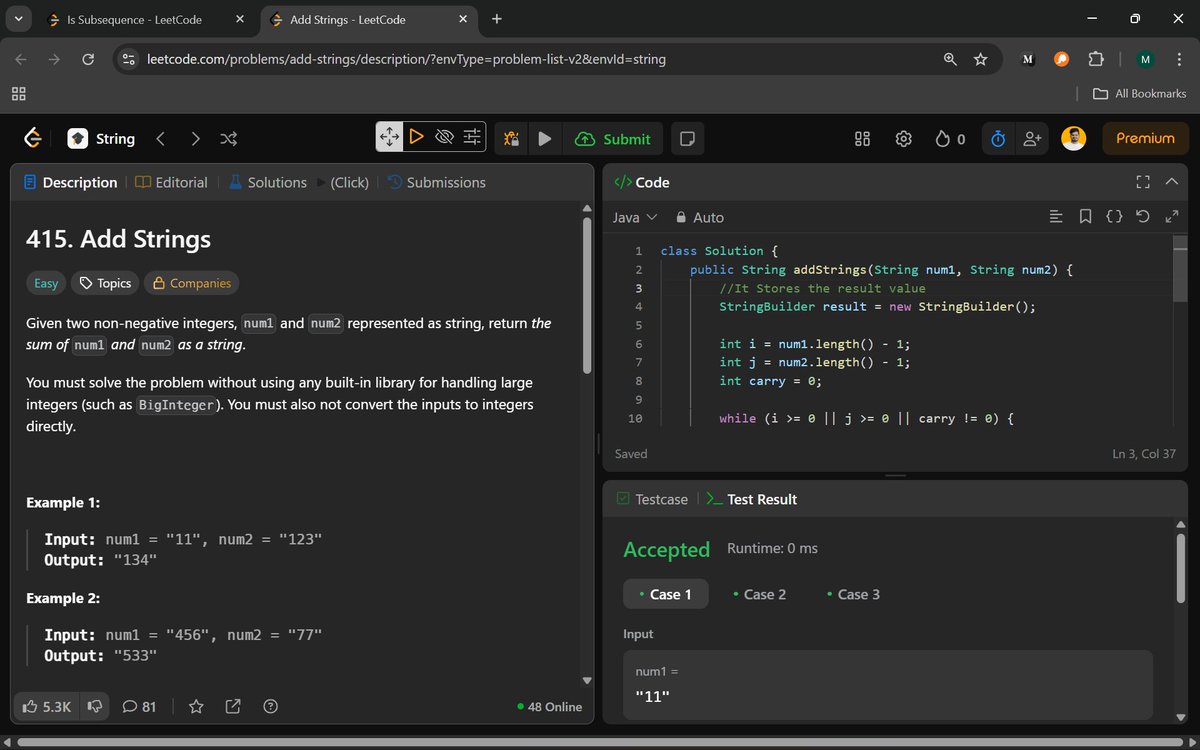Image resolution: width=1200 pixels, height=750 pixels.
Task: Reload the page
Action: pyautogui.click(x=88, y=59)
